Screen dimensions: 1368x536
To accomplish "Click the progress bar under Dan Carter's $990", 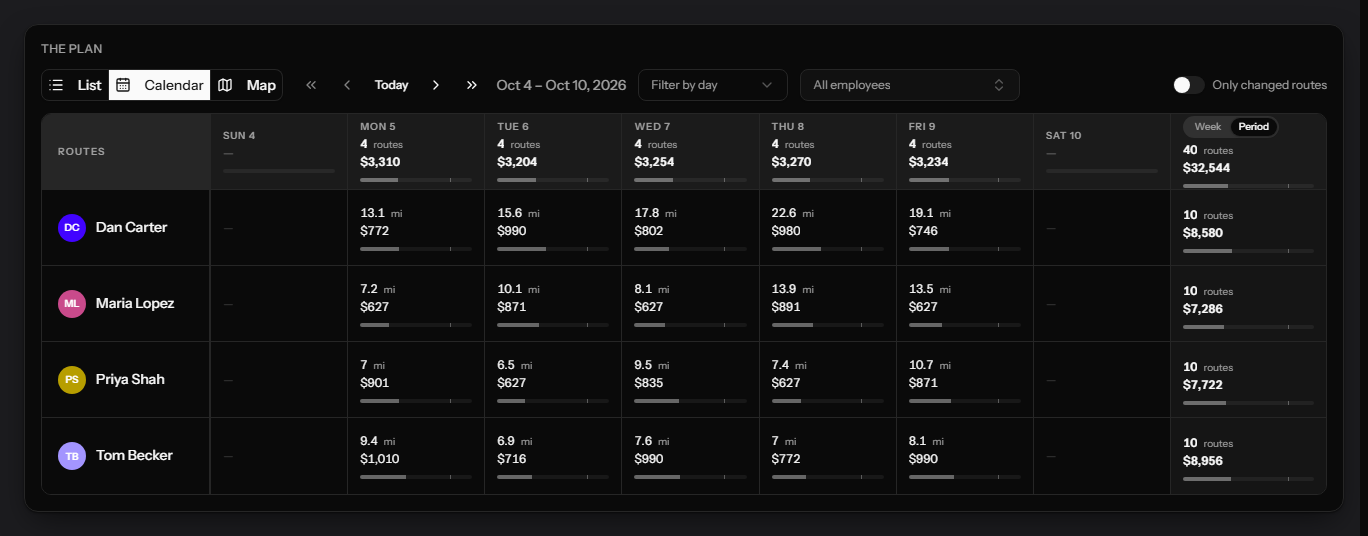I will click(x=553, y=248).
